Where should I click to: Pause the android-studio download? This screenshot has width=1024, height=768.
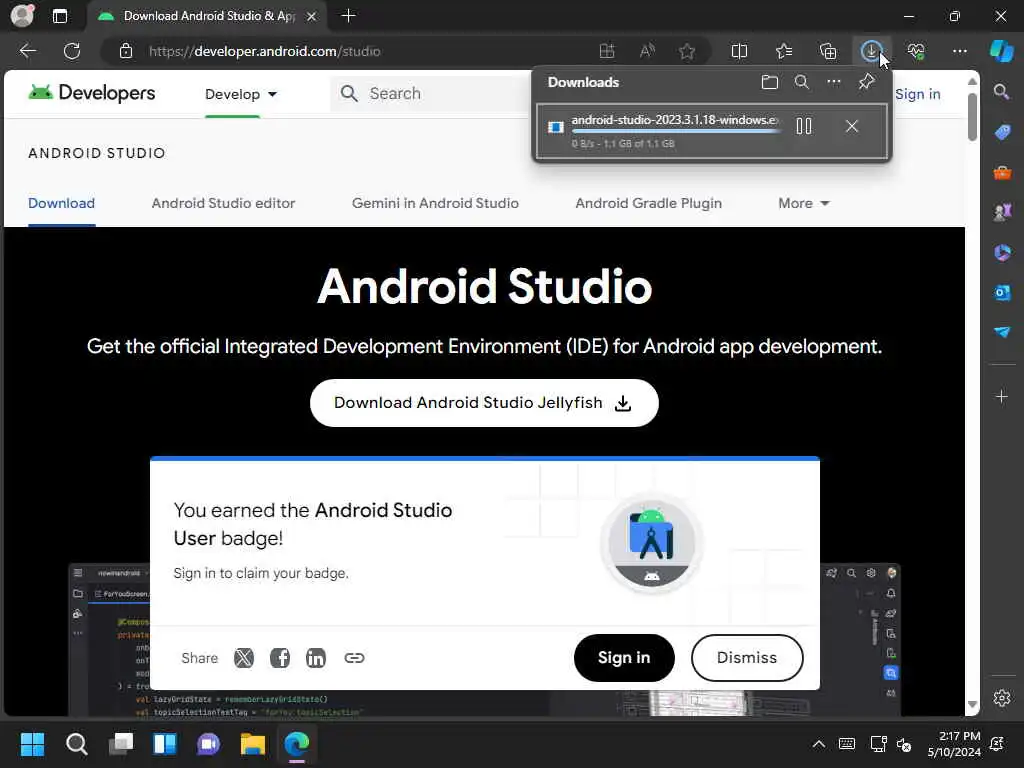pyautogui.click(x=804, y=126)
